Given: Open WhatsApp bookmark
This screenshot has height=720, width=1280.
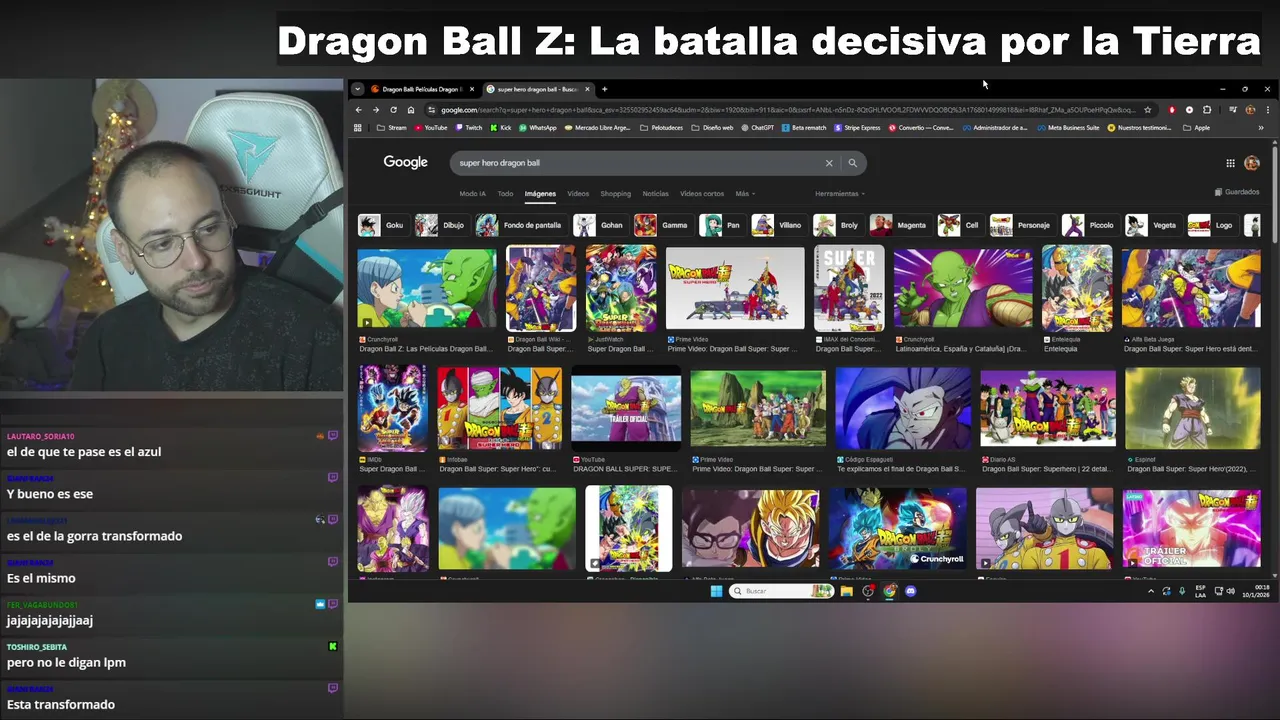Looking at the screenshot, I should click(537, 128).
